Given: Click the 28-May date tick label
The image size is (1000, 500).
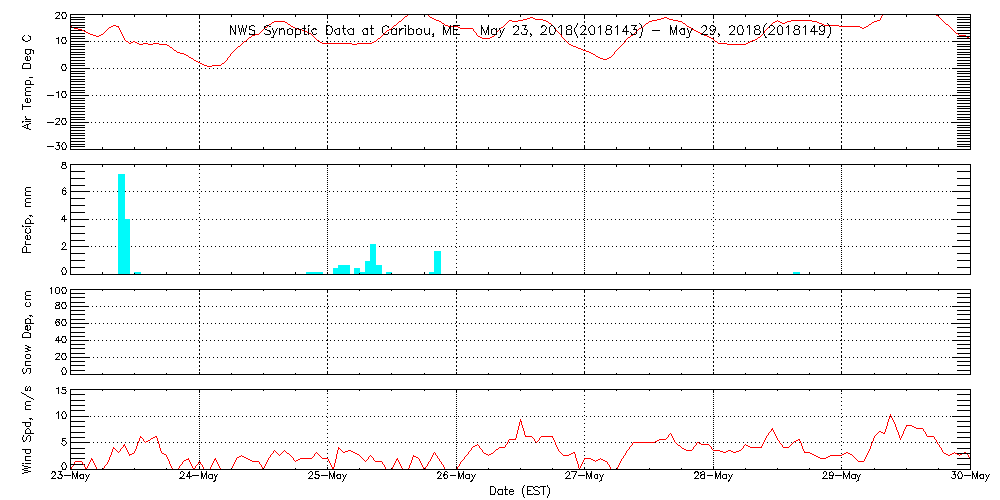Looking at the screenshot, I should [x=713, y=477].
